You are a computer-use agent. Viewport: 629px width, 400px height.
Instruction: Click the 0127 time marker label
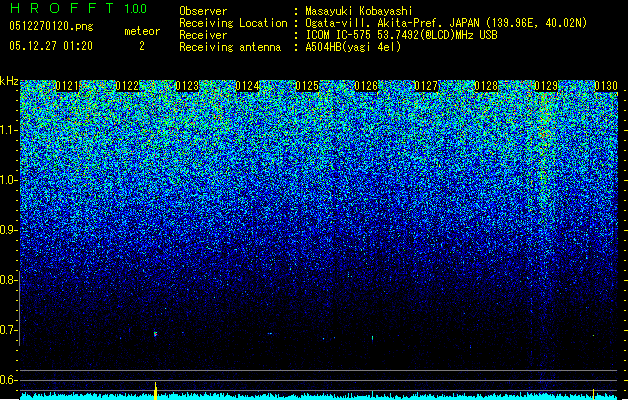426,86
